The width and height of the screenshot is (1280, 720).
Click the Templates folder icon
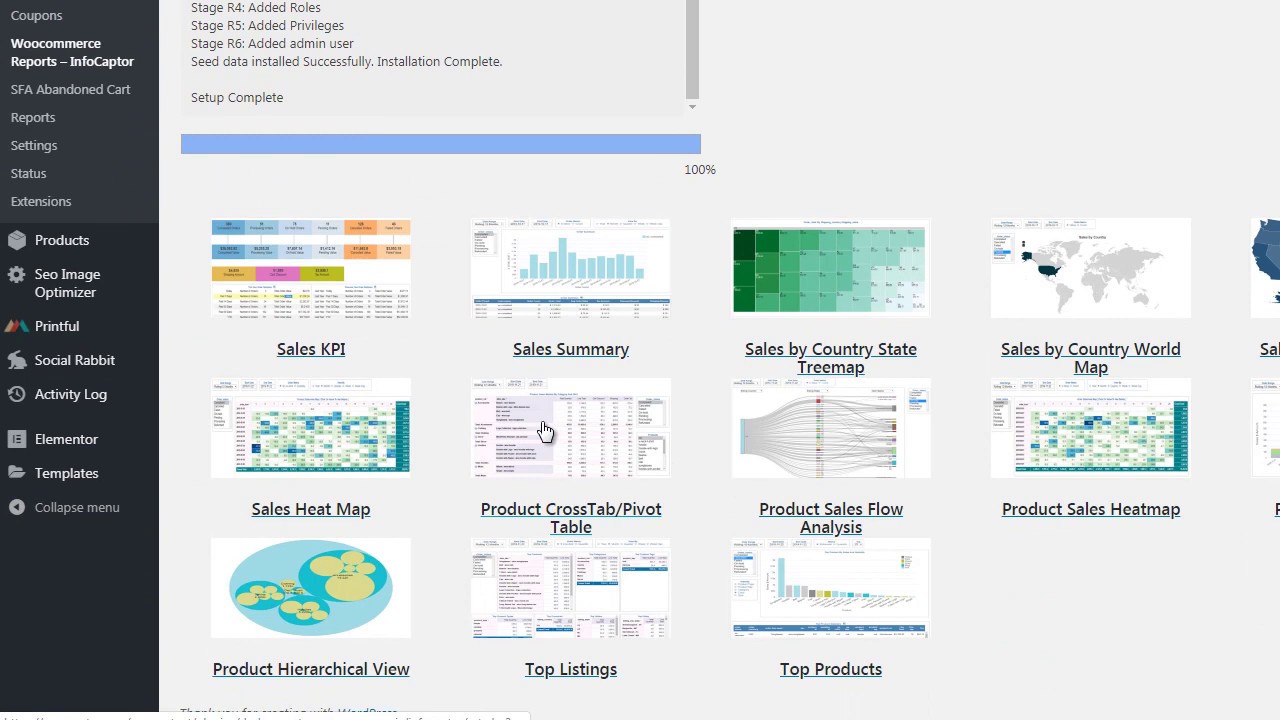(16, 473)
